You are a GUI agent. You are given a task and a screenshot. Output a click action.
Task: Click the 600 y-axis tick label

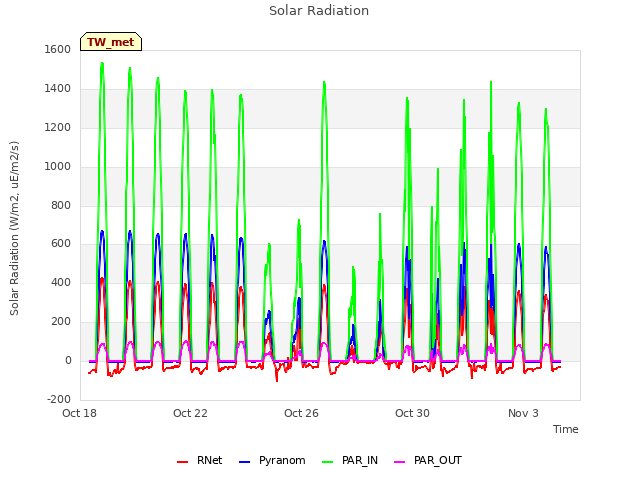61,244
